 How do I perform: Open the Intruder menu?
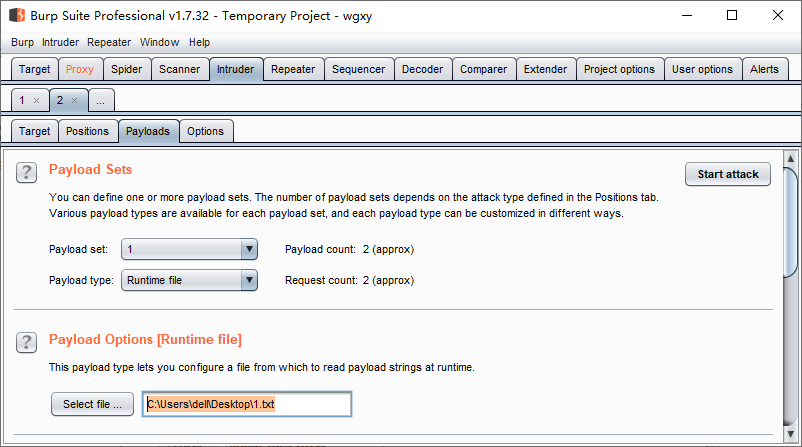pyautogui.click(x=60, y=42)
